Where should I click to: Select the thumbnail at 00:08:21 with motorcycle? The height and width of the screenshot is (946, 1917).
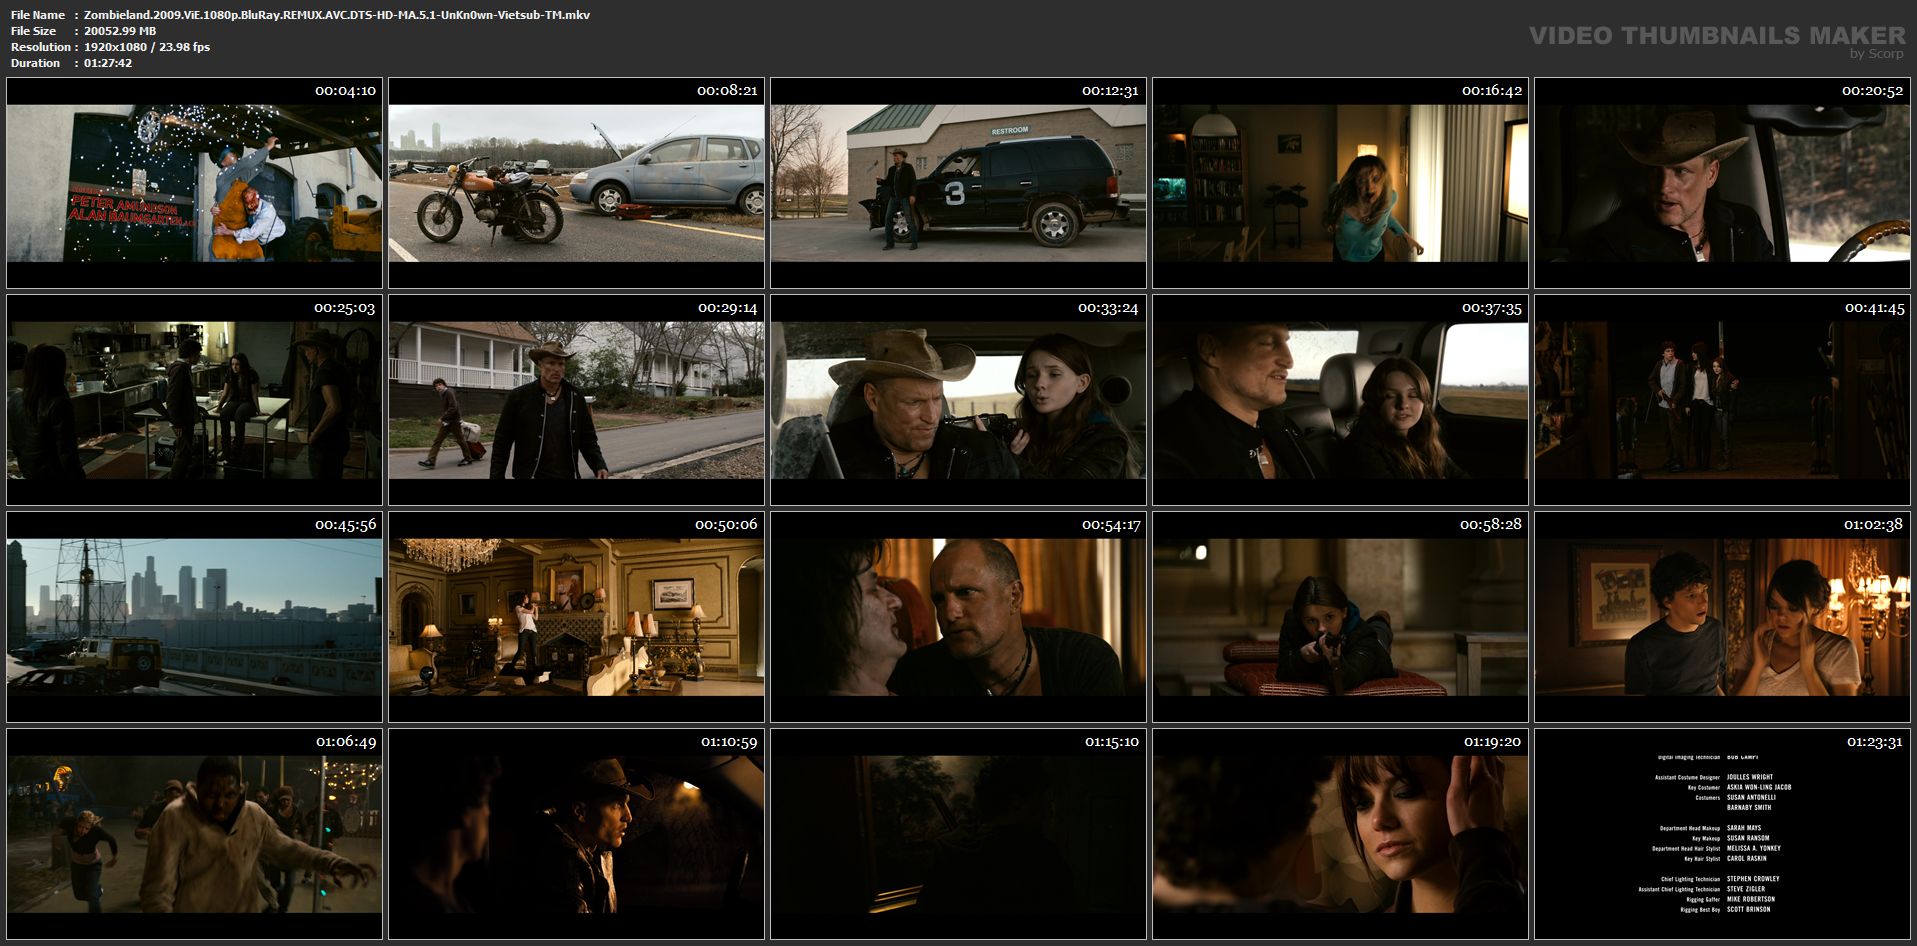[576, 183]
